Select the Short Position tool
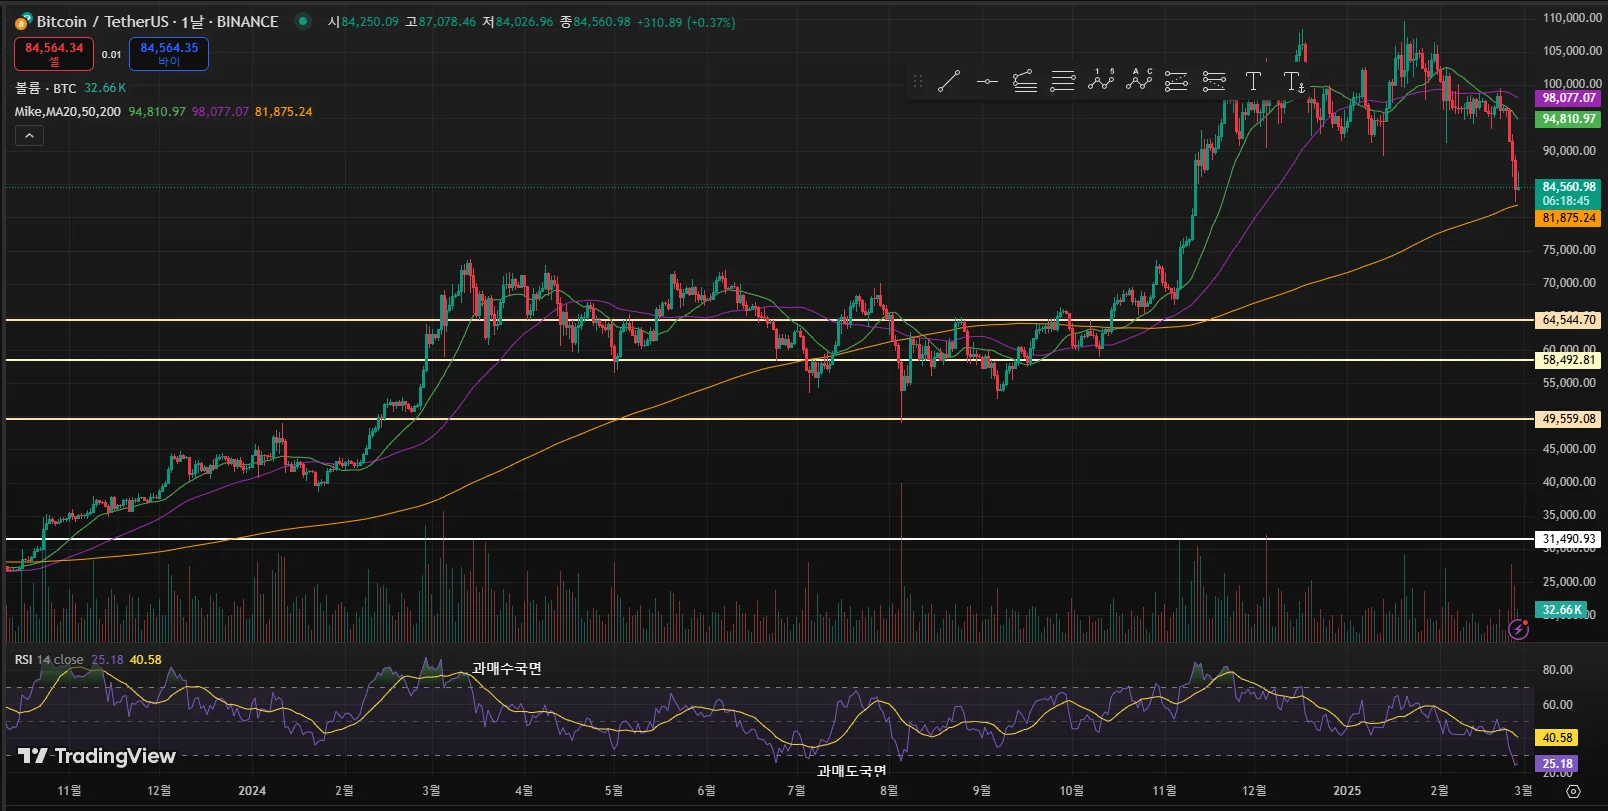Image resolution: width=1608 pixels, height=811 pixels. tap(1215, 81)
